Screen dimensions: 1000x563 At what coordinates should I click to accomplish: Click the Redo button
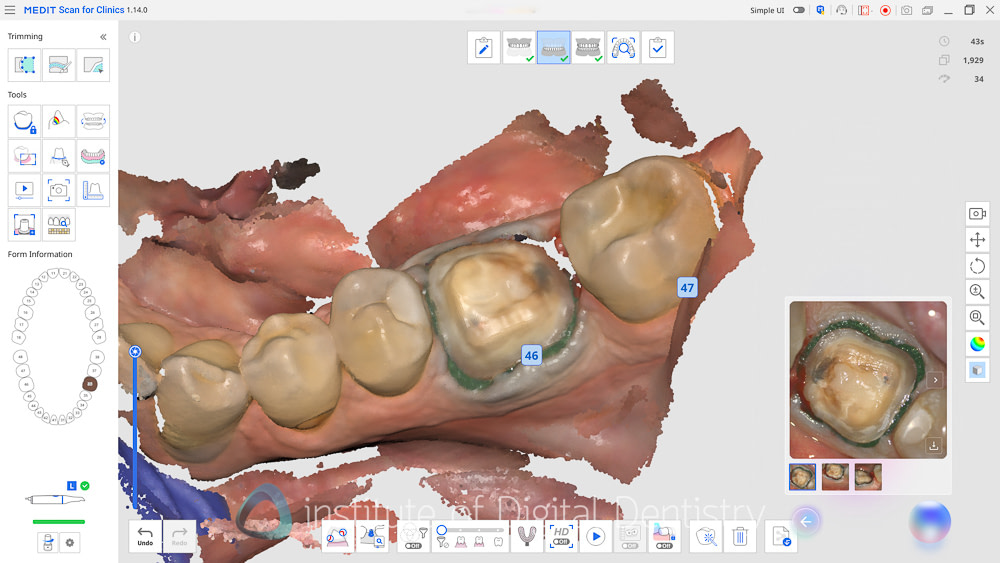click(179, 536)
